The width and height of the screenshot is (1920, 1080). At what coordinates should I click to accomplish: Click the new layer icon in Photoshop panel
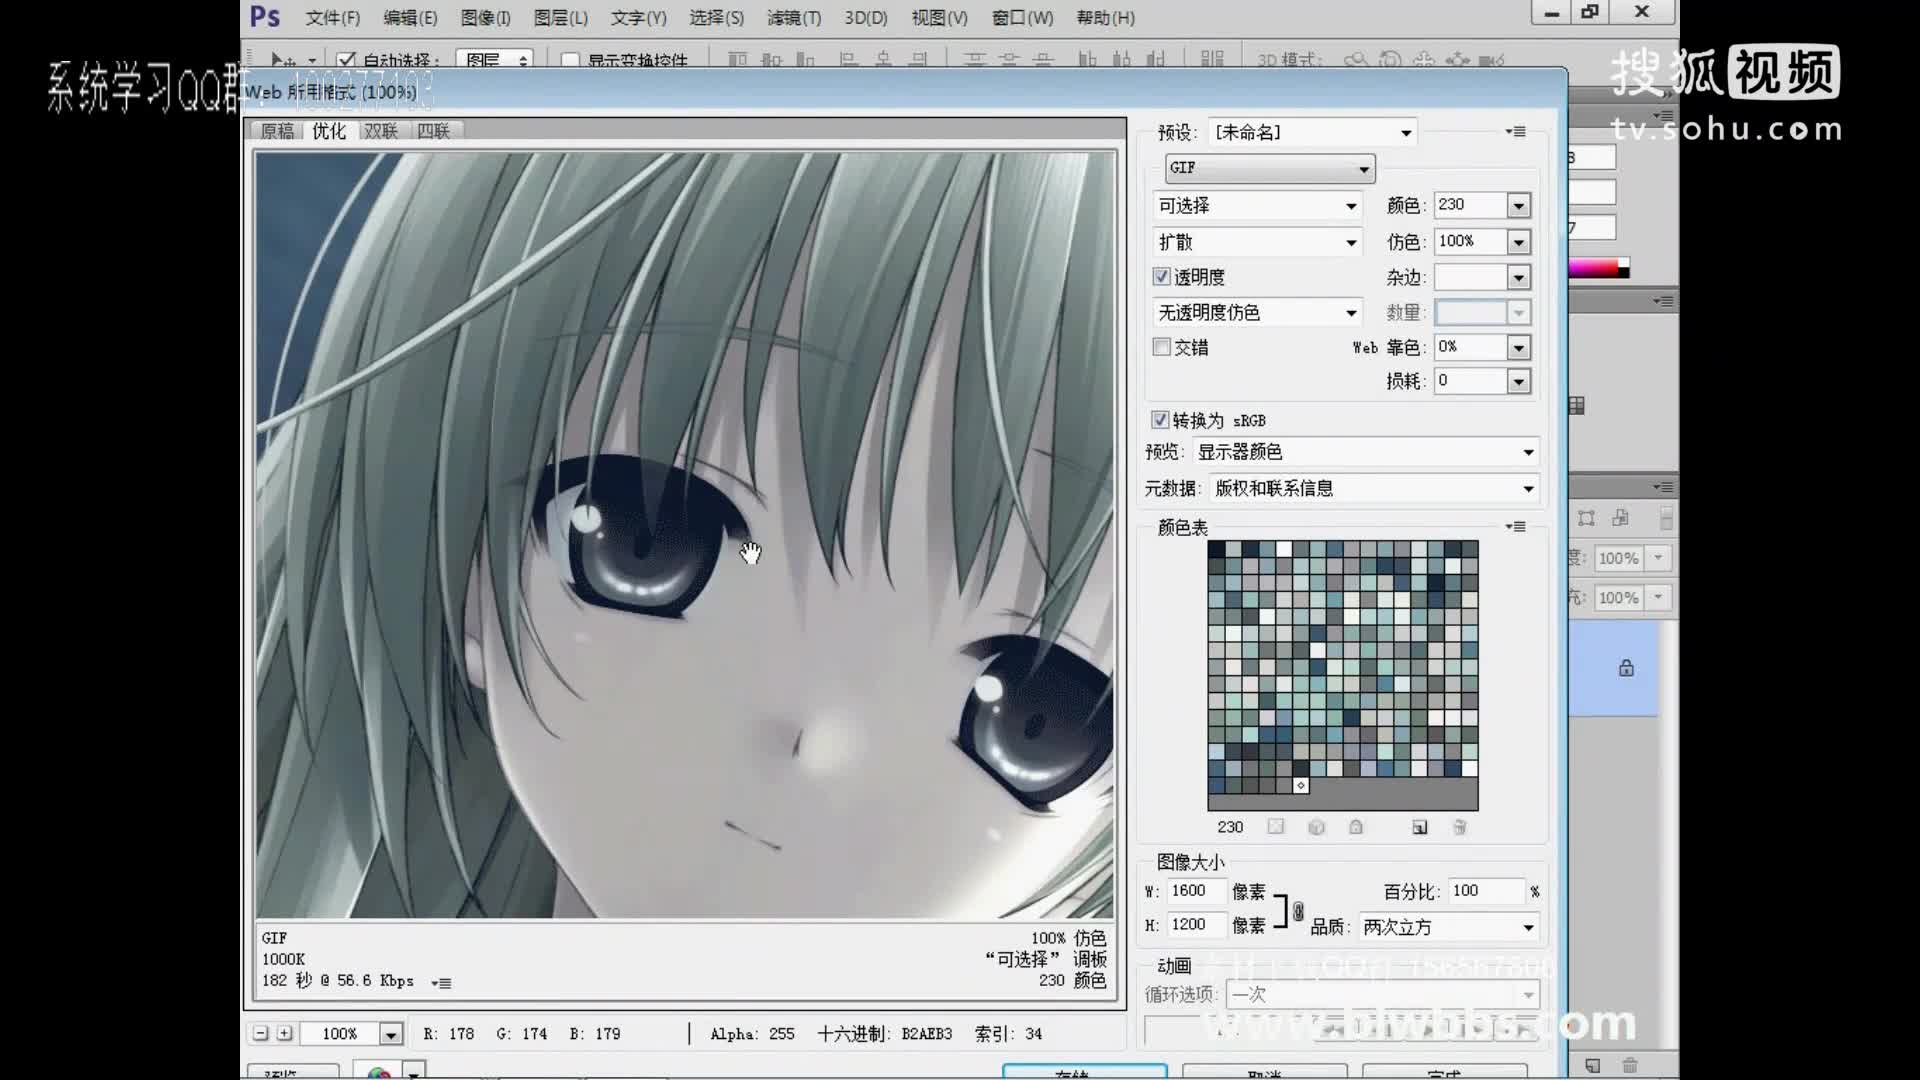pyautogui.click(x=1593, y=1066)
